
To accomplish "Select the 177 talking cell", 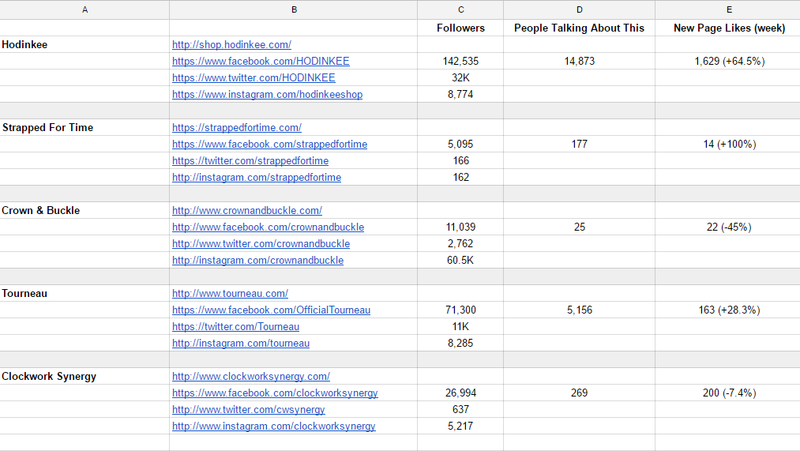I will [580, 144].
